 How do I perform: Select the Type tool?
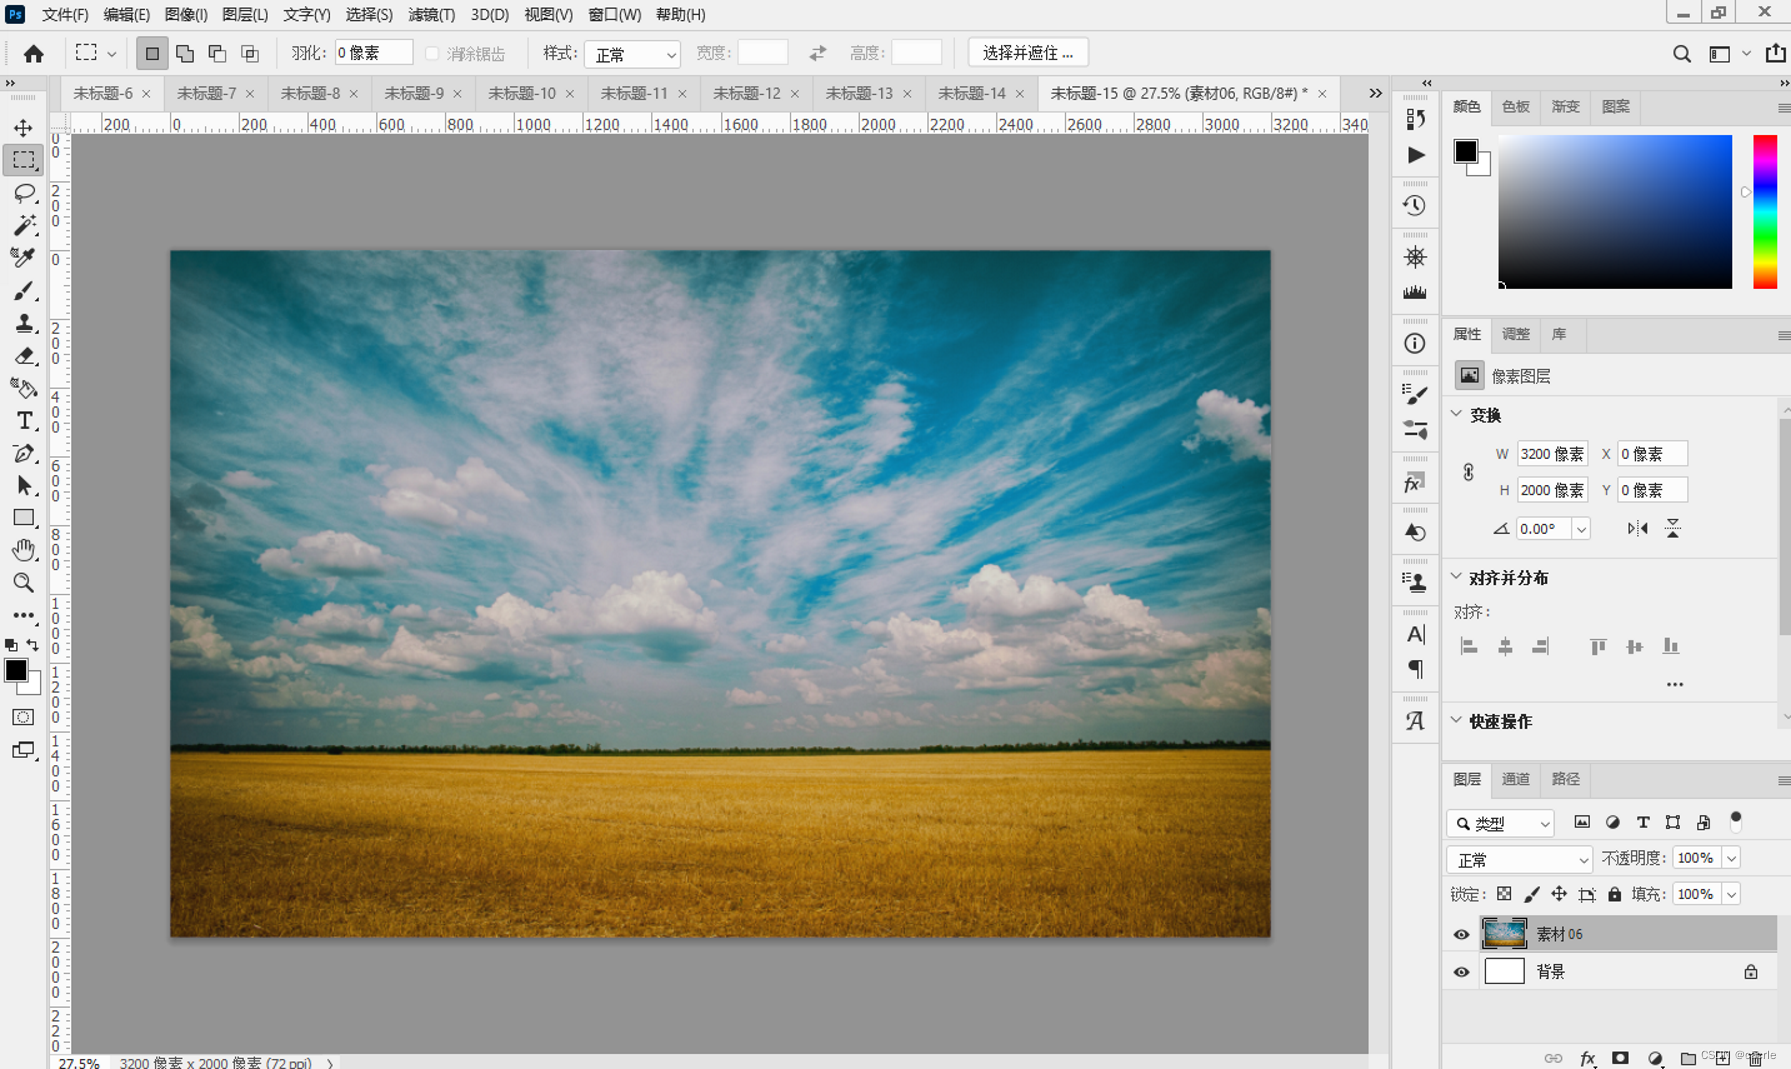point(23,421)
